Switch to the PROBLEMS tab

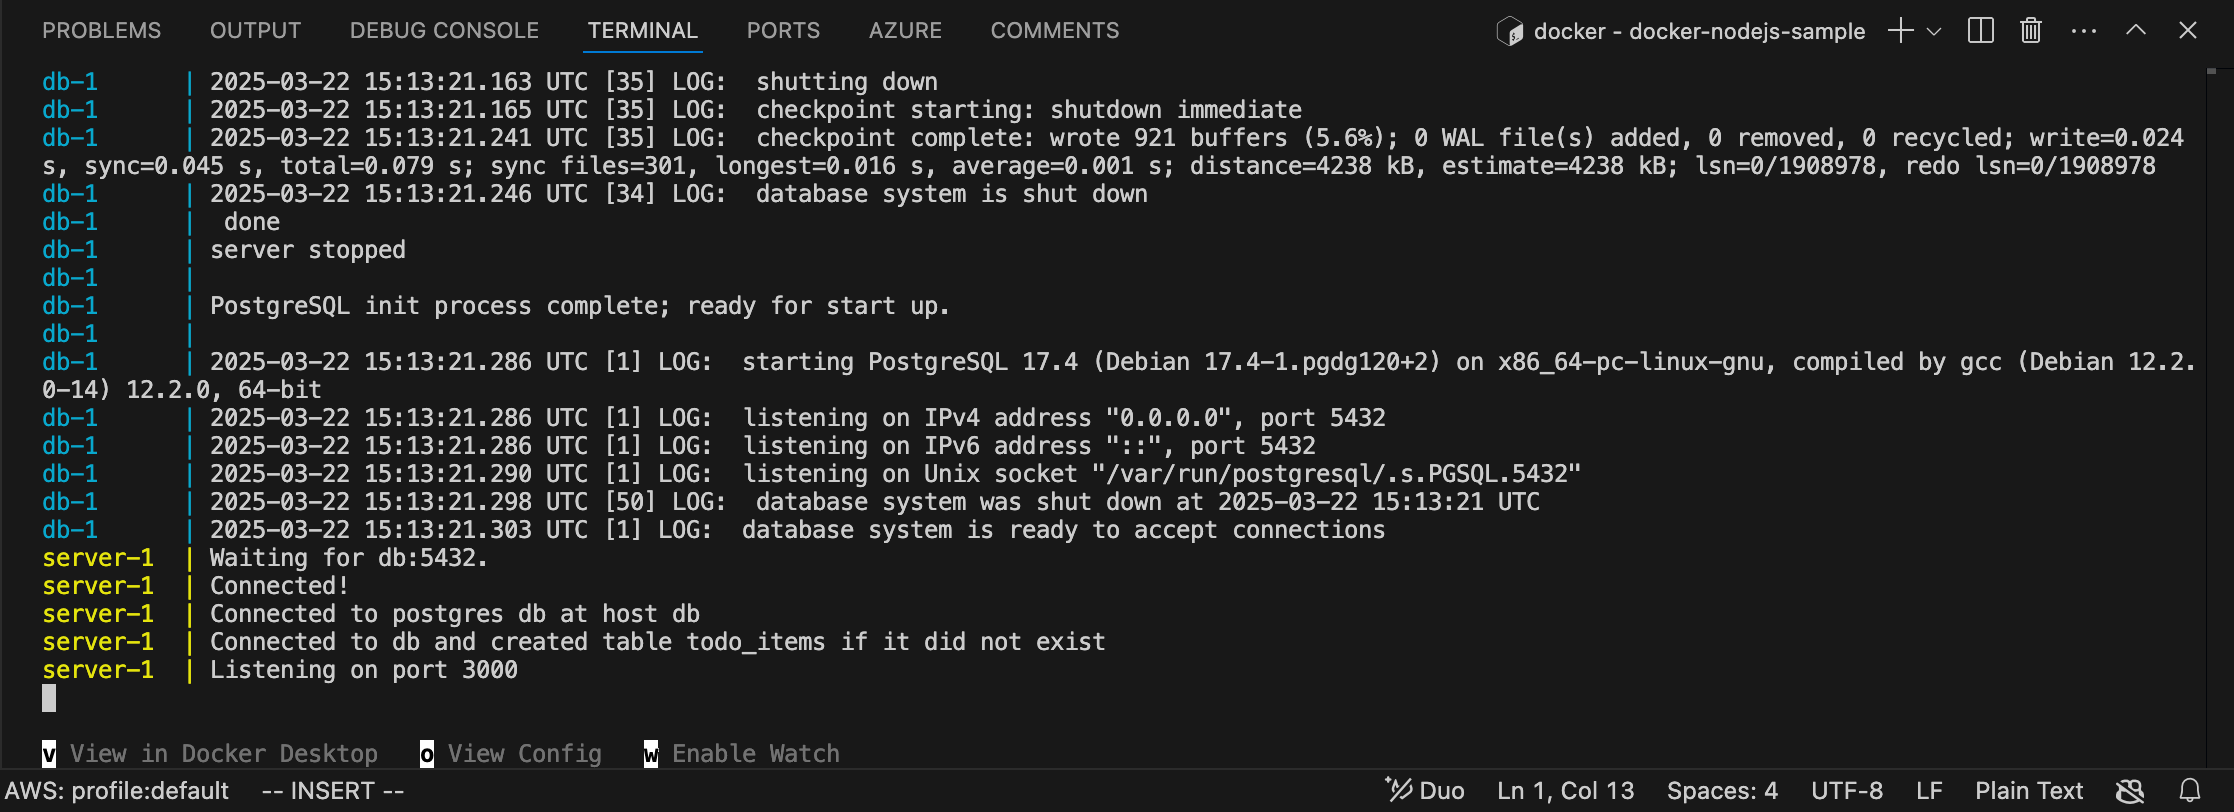click(101, 31)
